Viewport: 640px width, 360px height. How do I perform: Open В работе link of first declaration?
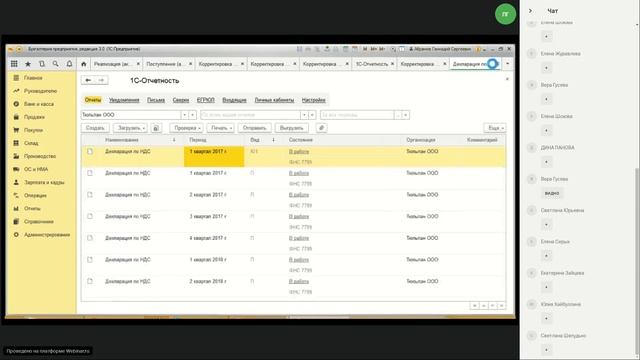click(x=299, y=152)
